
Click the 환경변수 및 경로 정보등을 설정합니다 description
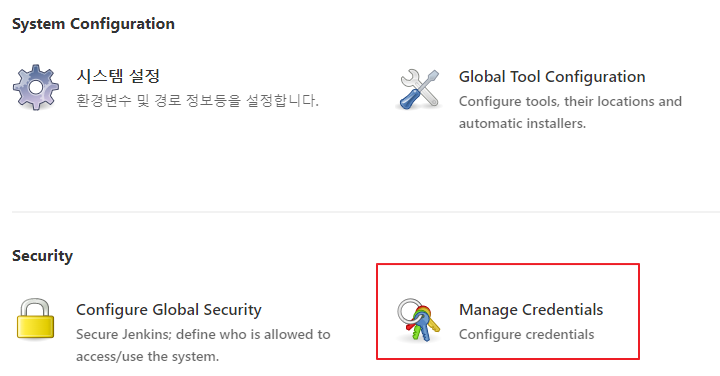pos(197,101)
